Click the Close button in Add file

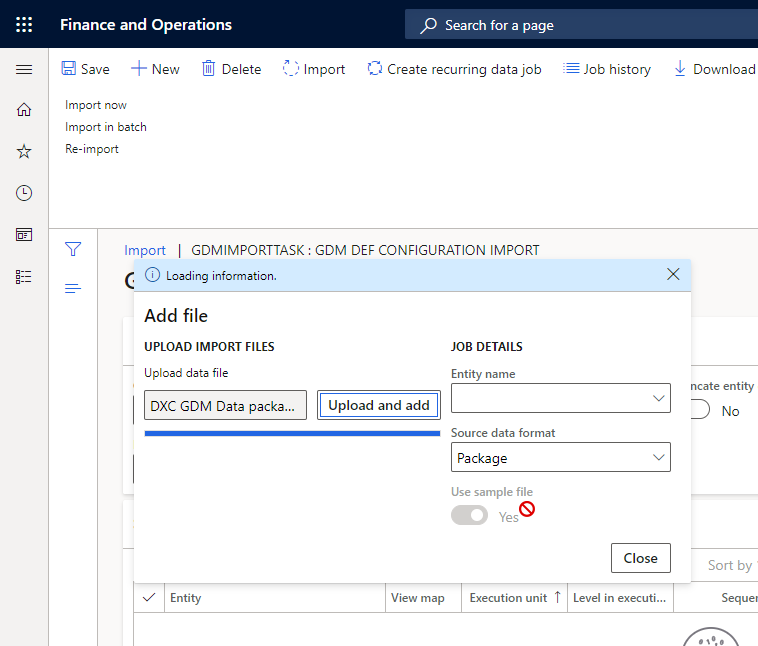coord(641,558)
